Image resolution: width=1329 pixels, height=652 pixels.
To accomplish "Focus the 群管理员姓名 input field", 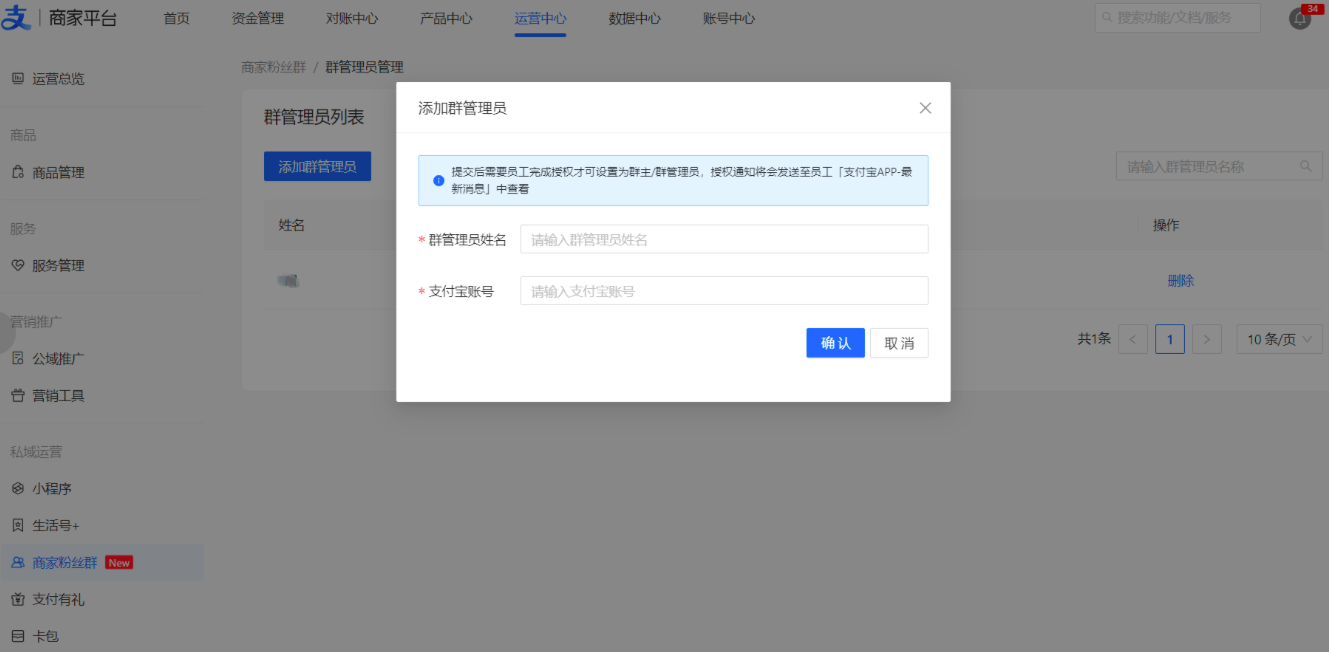I will pos(723,239).
